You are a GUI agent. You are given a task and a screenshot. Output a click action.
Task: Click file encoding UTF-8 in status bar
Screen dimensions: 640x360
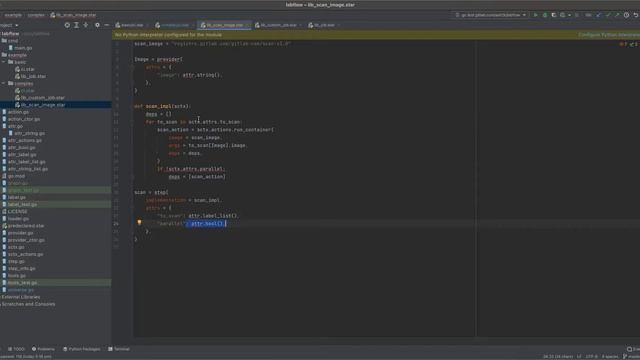[x=591, y=357]
